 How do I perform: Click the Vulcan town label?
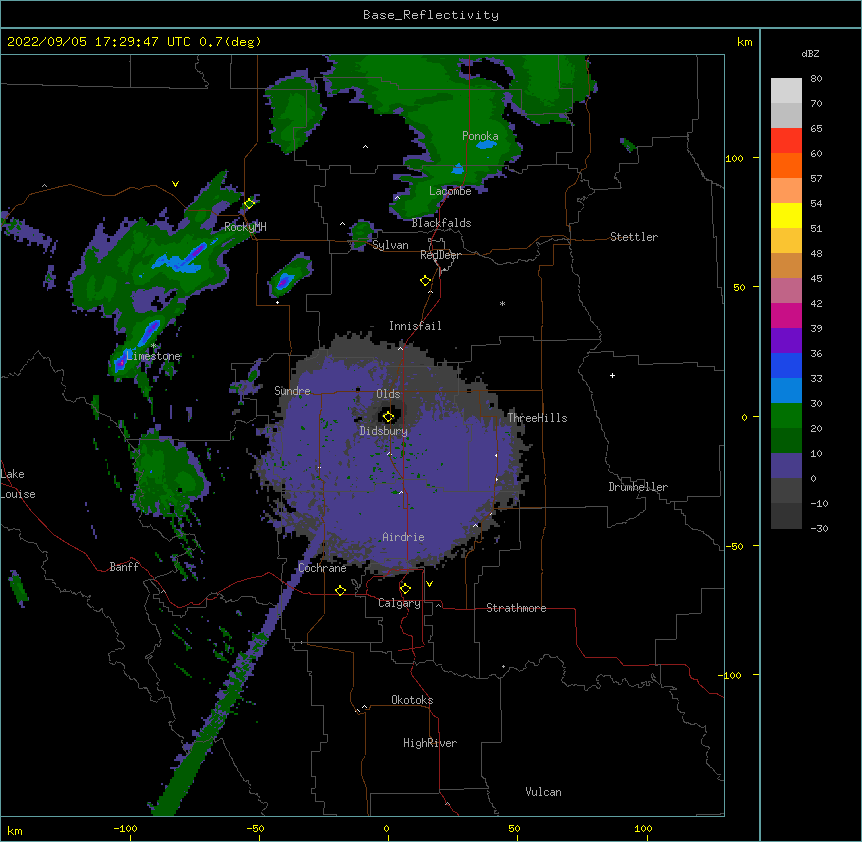tap(543, 792)
